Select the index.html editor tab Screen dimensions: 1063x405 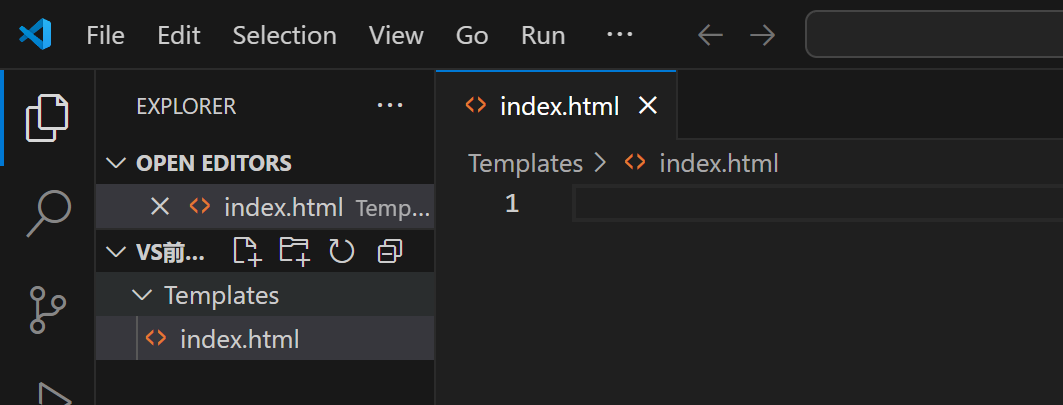click(556, 105)
